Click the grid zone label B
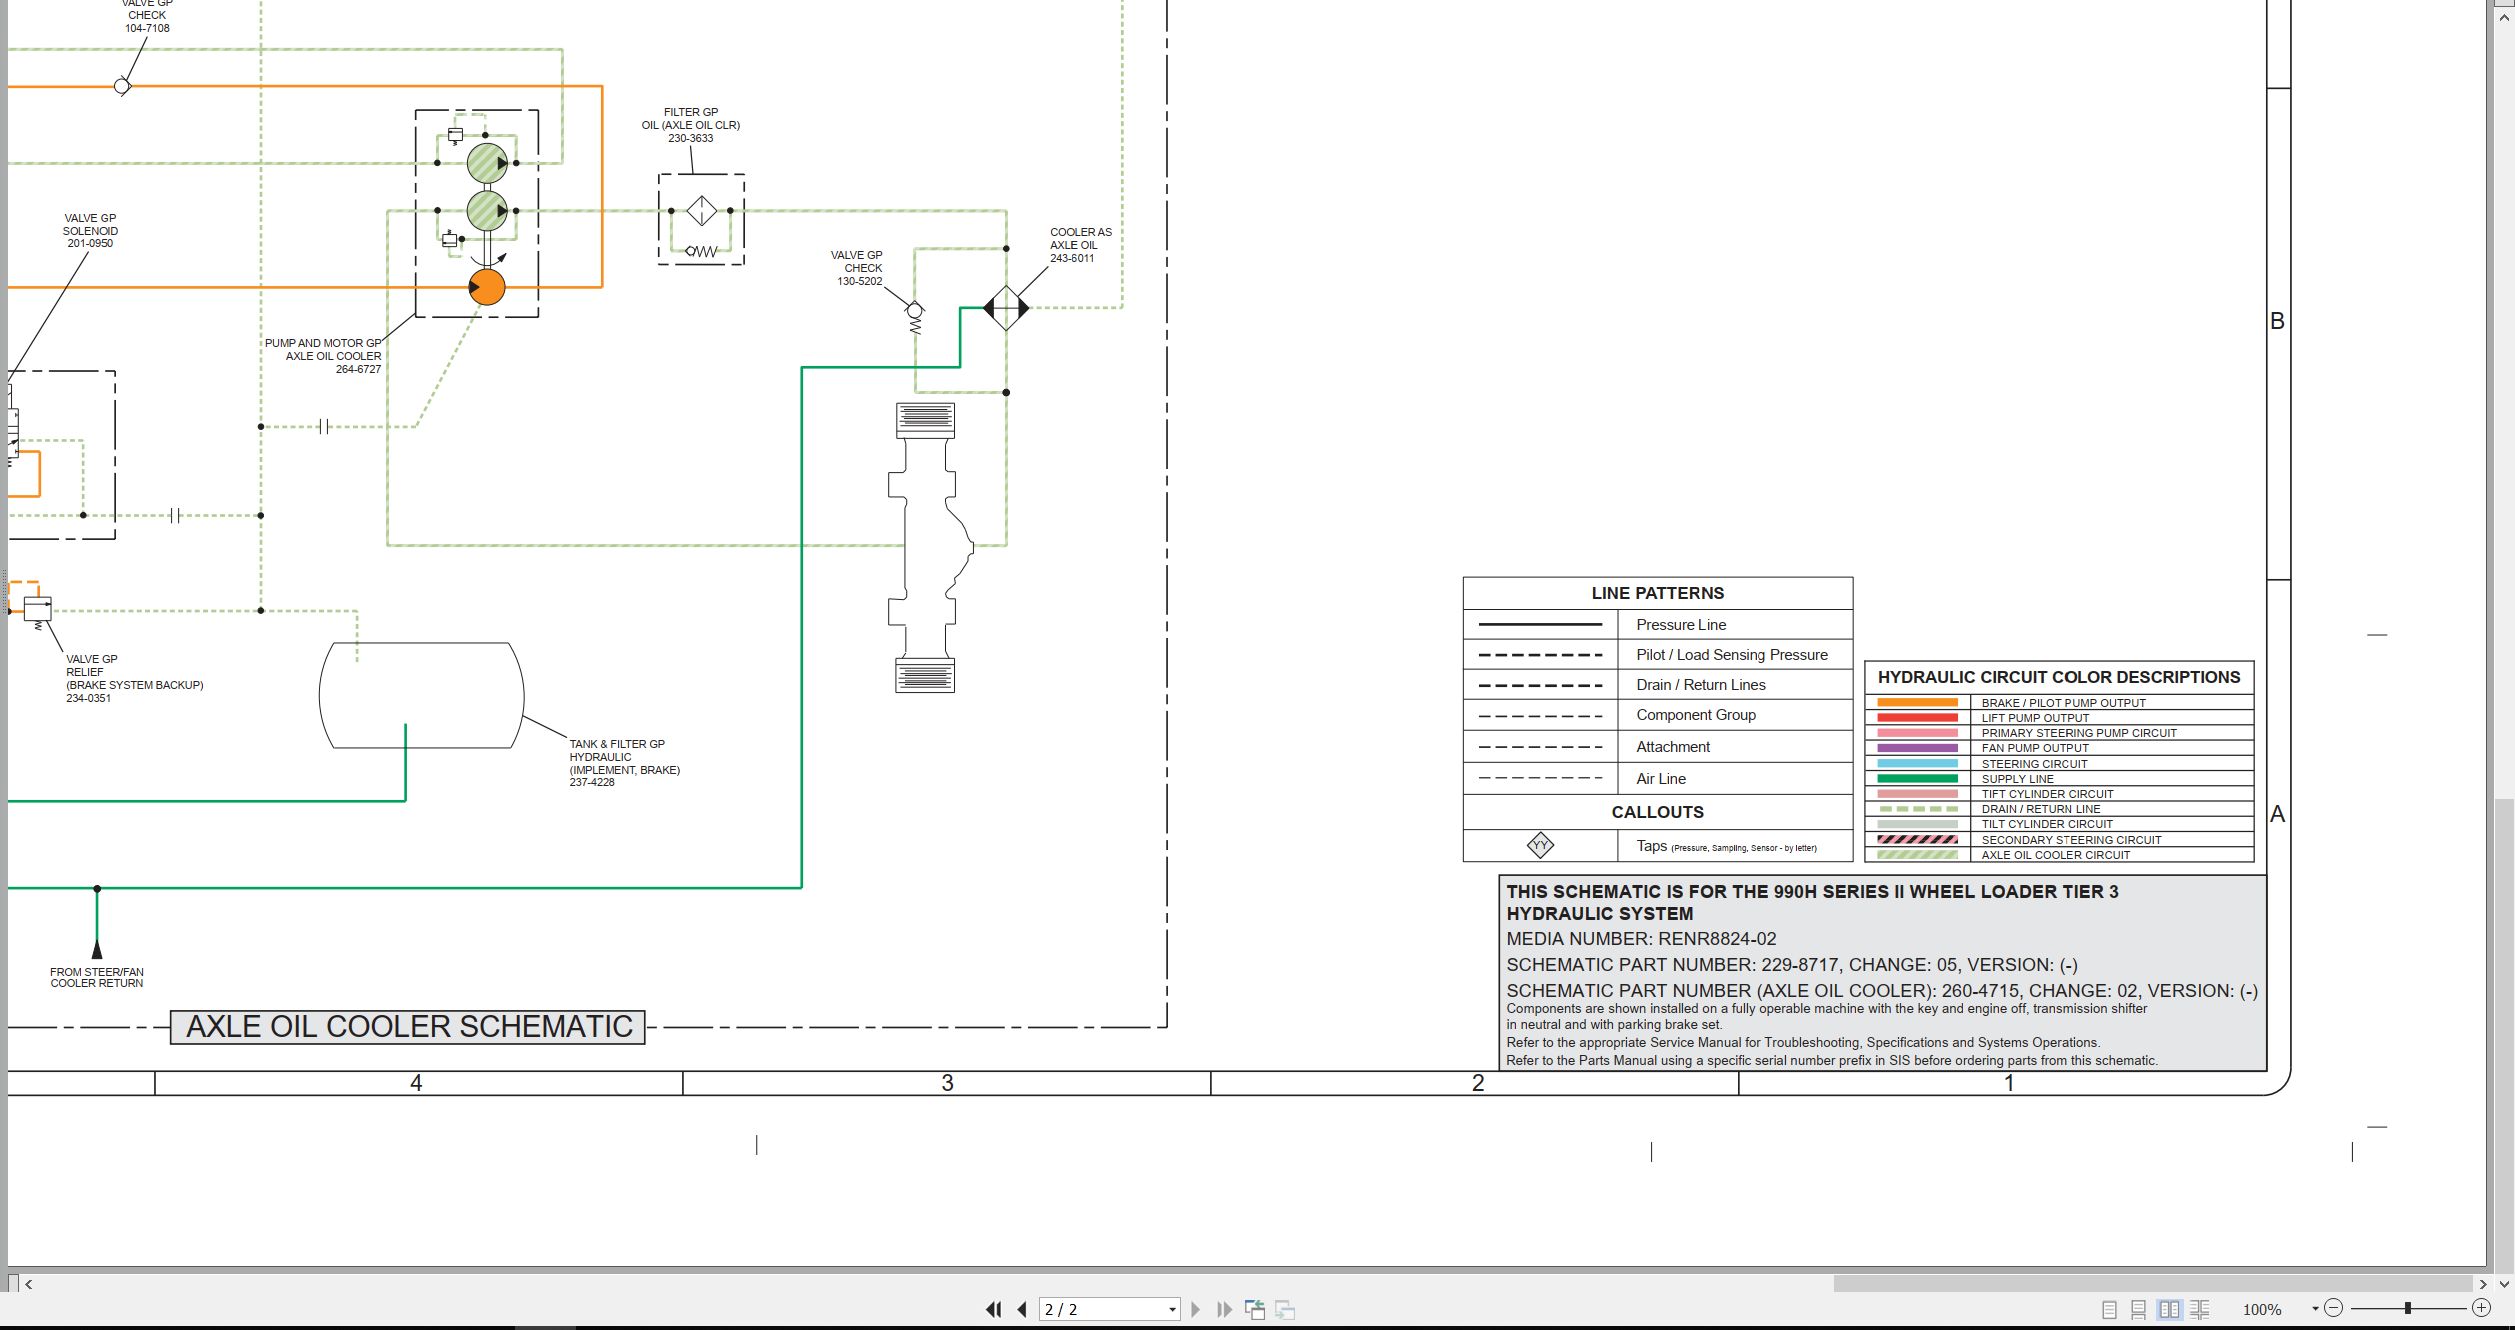 tap(2277, 322)
